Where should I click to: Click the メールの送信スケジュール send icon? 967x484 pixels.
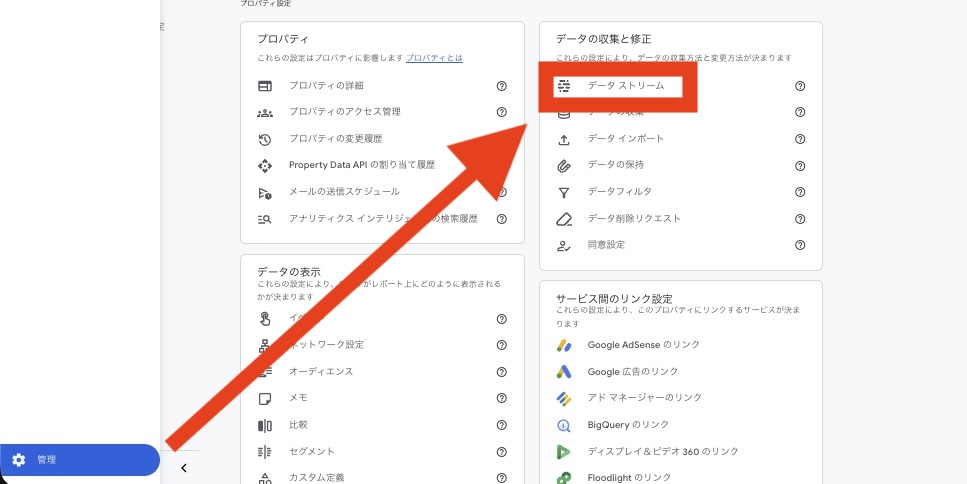265,193
